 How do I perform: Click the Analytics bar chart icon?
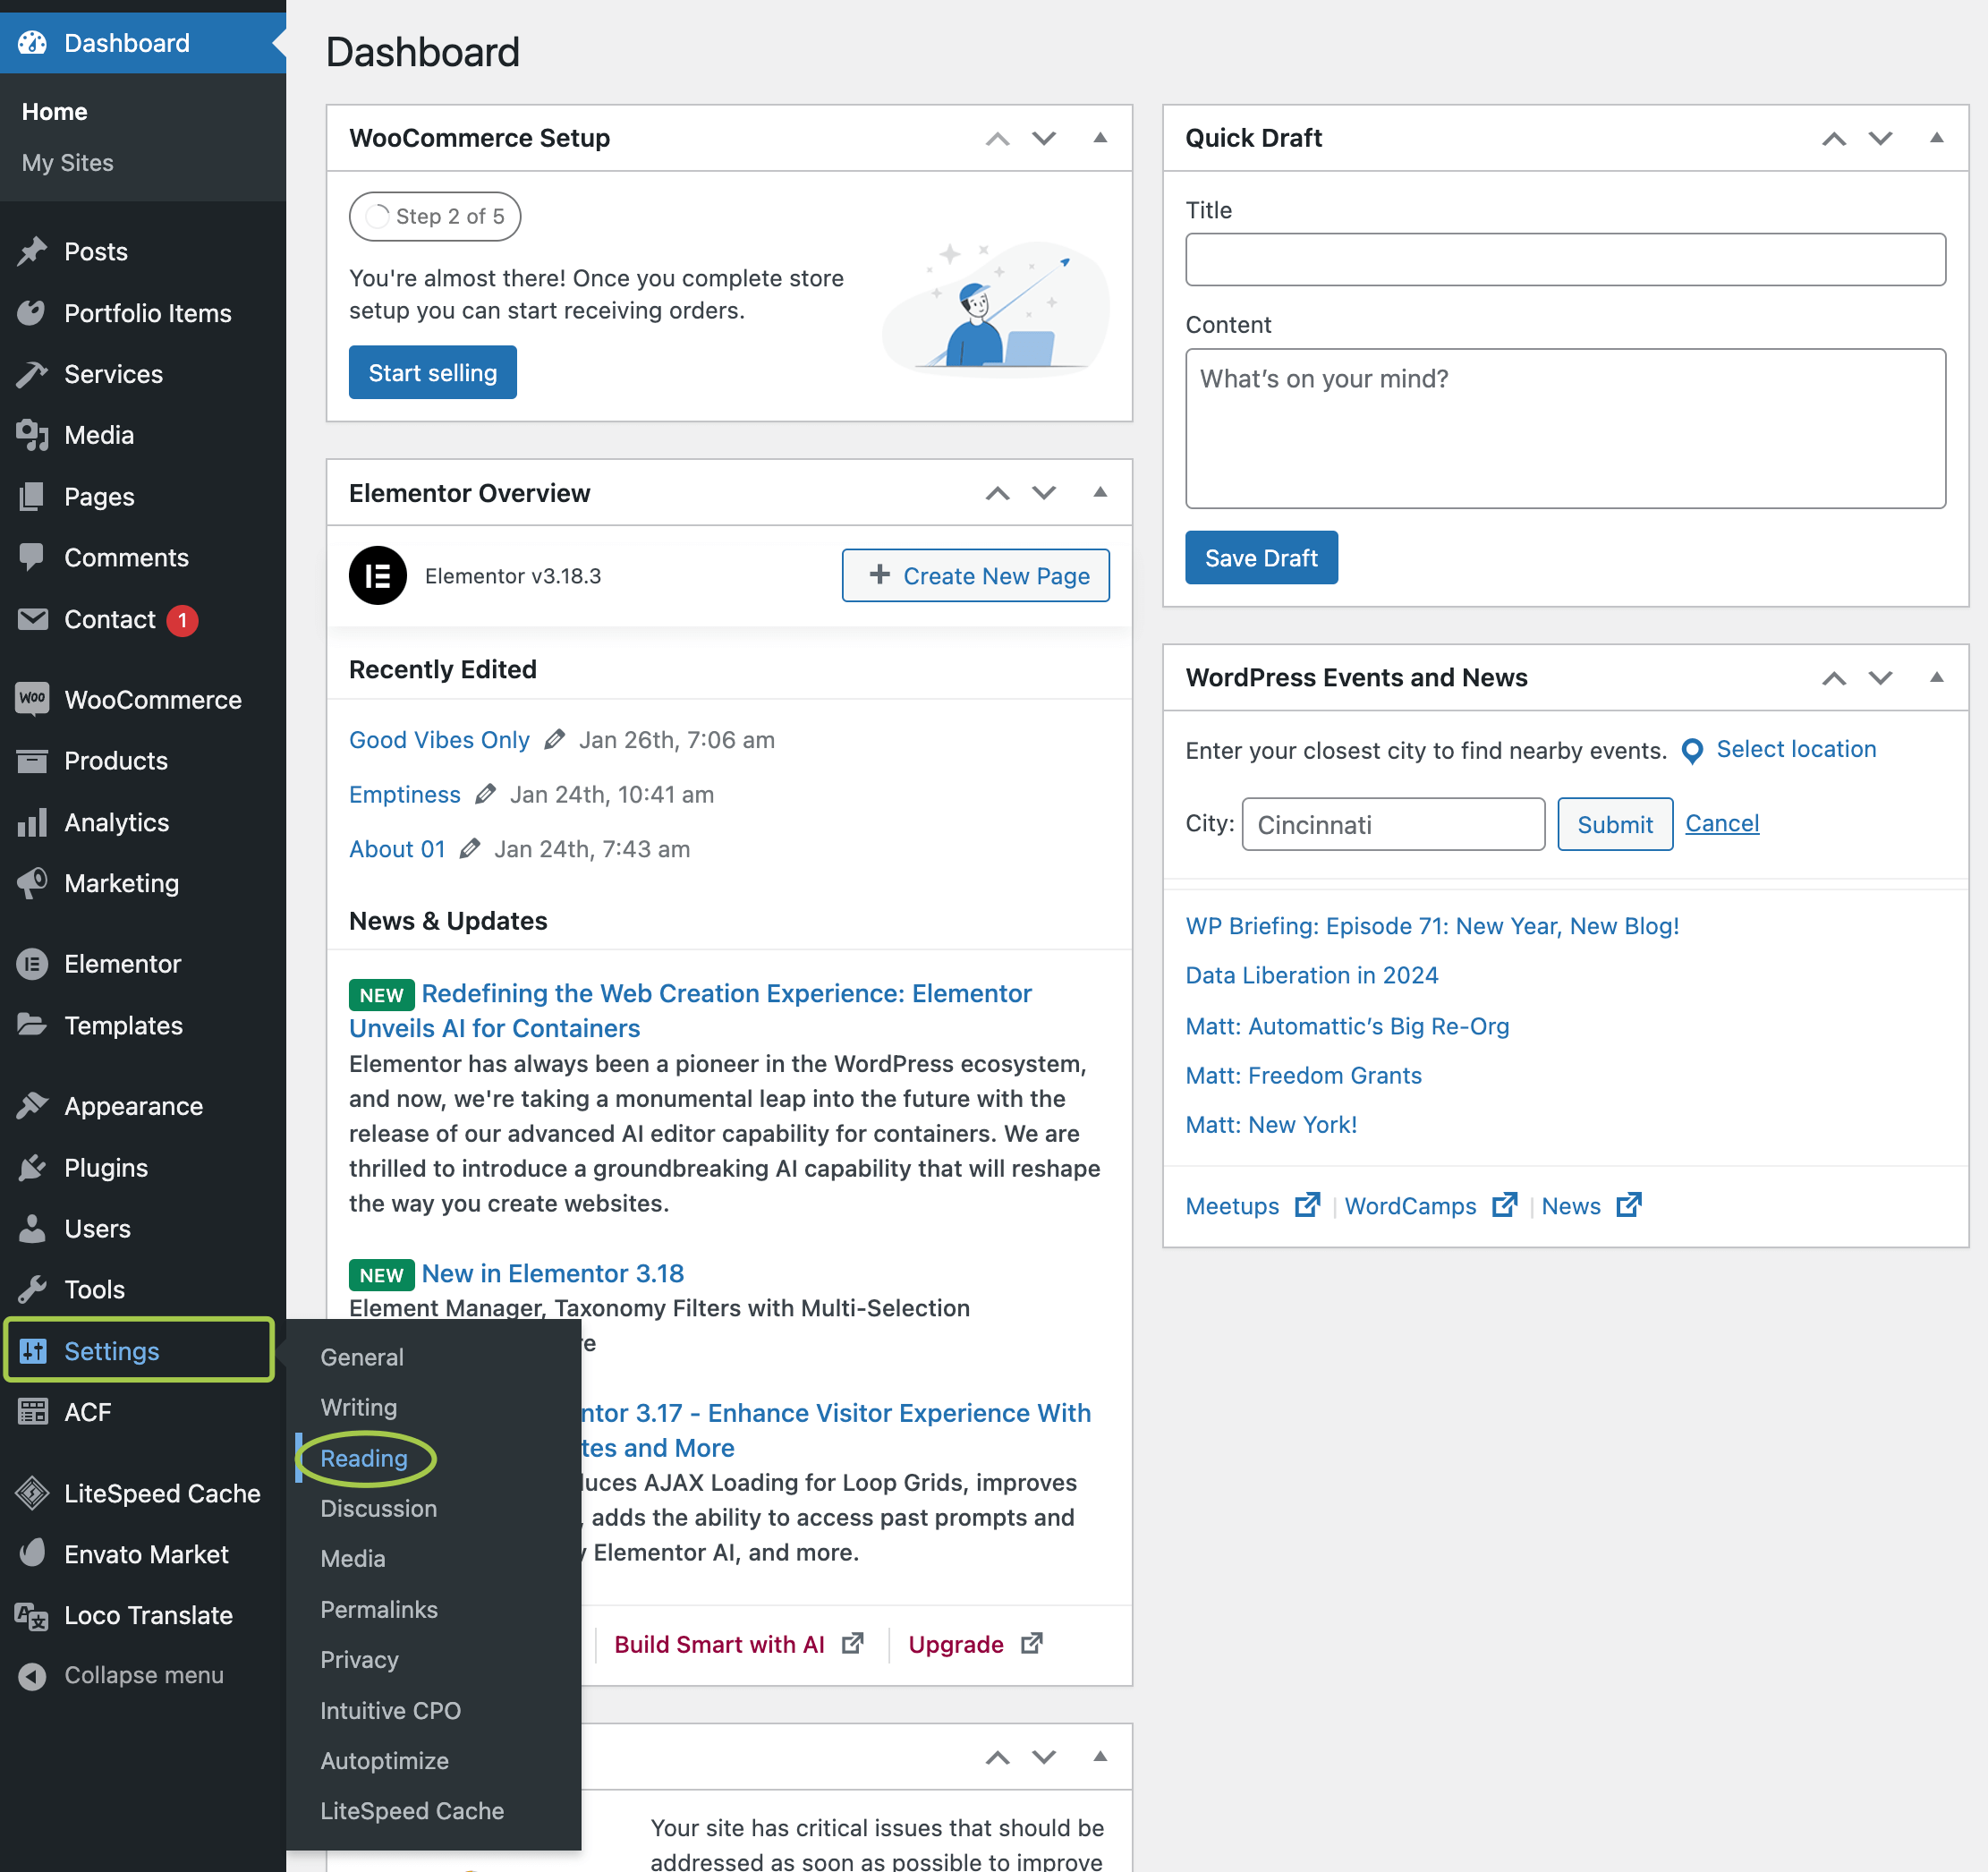[x=32, y=822]
